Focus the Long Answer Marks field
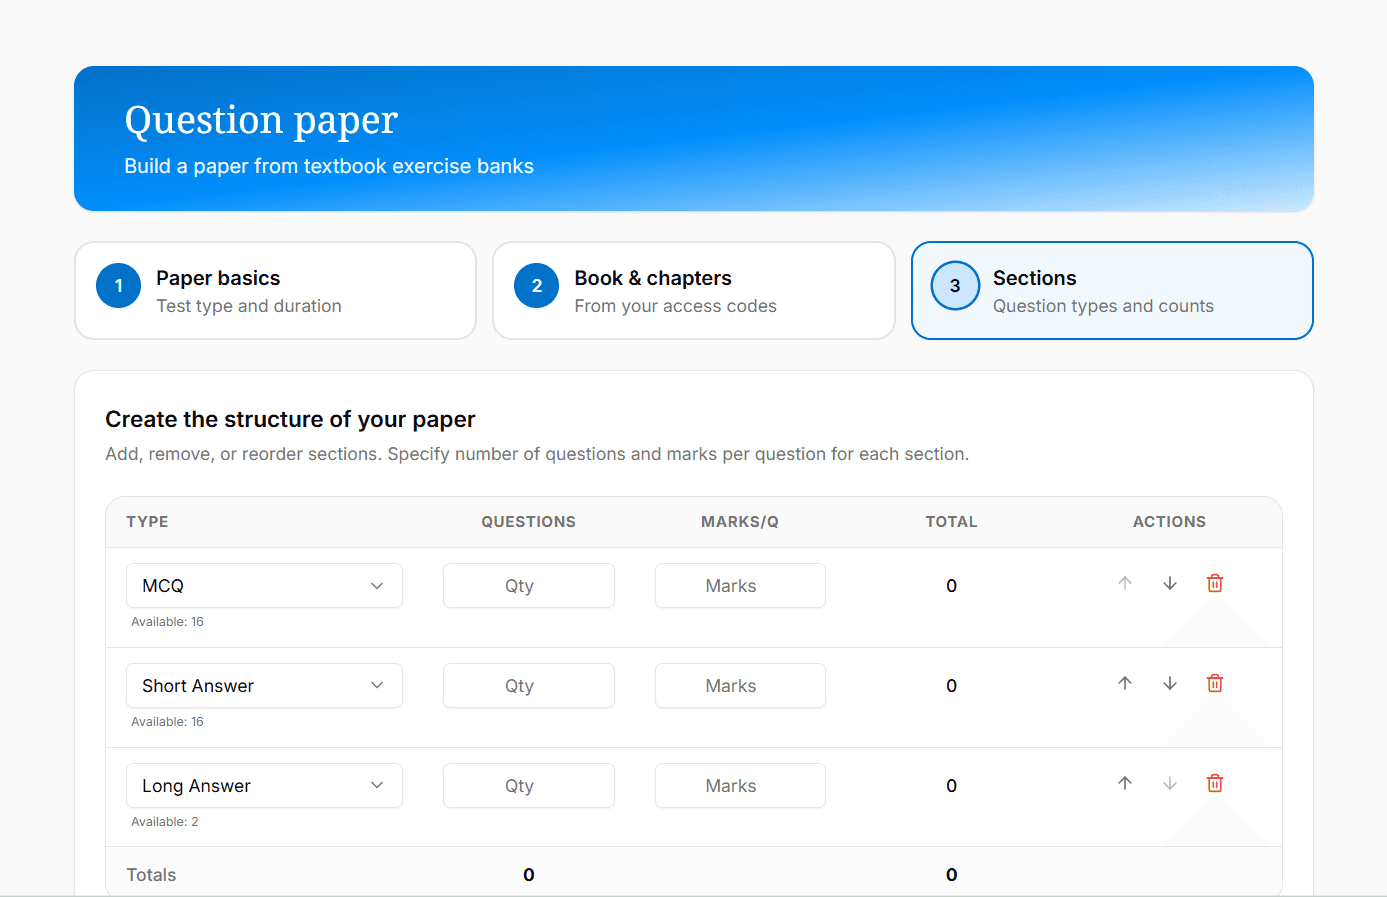The width and height of the screenshot is (1387, 897). (740, 786)
